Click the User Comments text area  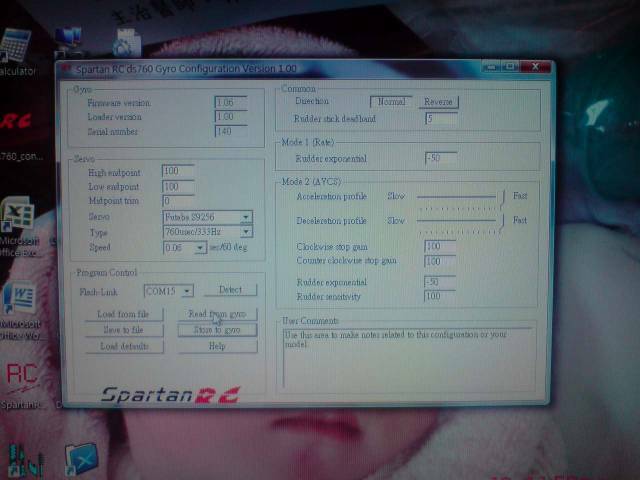[409, 358]
